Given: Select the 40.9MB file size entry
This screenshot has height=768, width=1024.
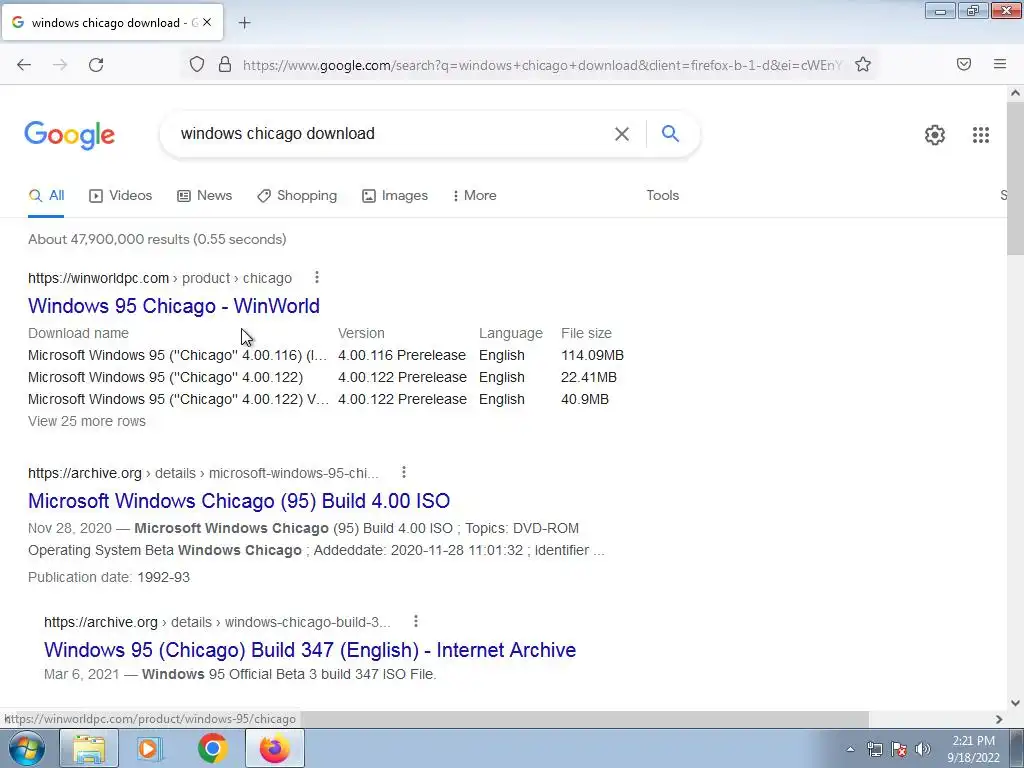Looking at the screenshot, I should pos(585,399).
